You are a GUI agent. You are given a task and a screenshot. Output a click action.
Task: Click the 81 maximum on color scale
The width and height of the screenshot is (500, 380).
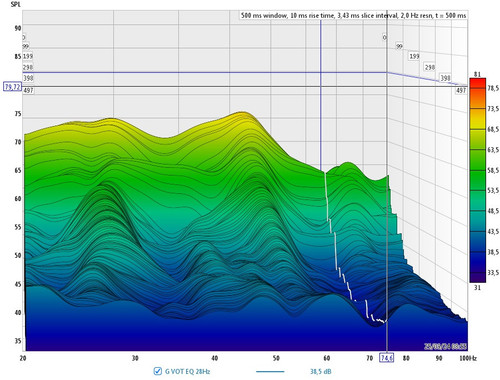pos(477,74)
